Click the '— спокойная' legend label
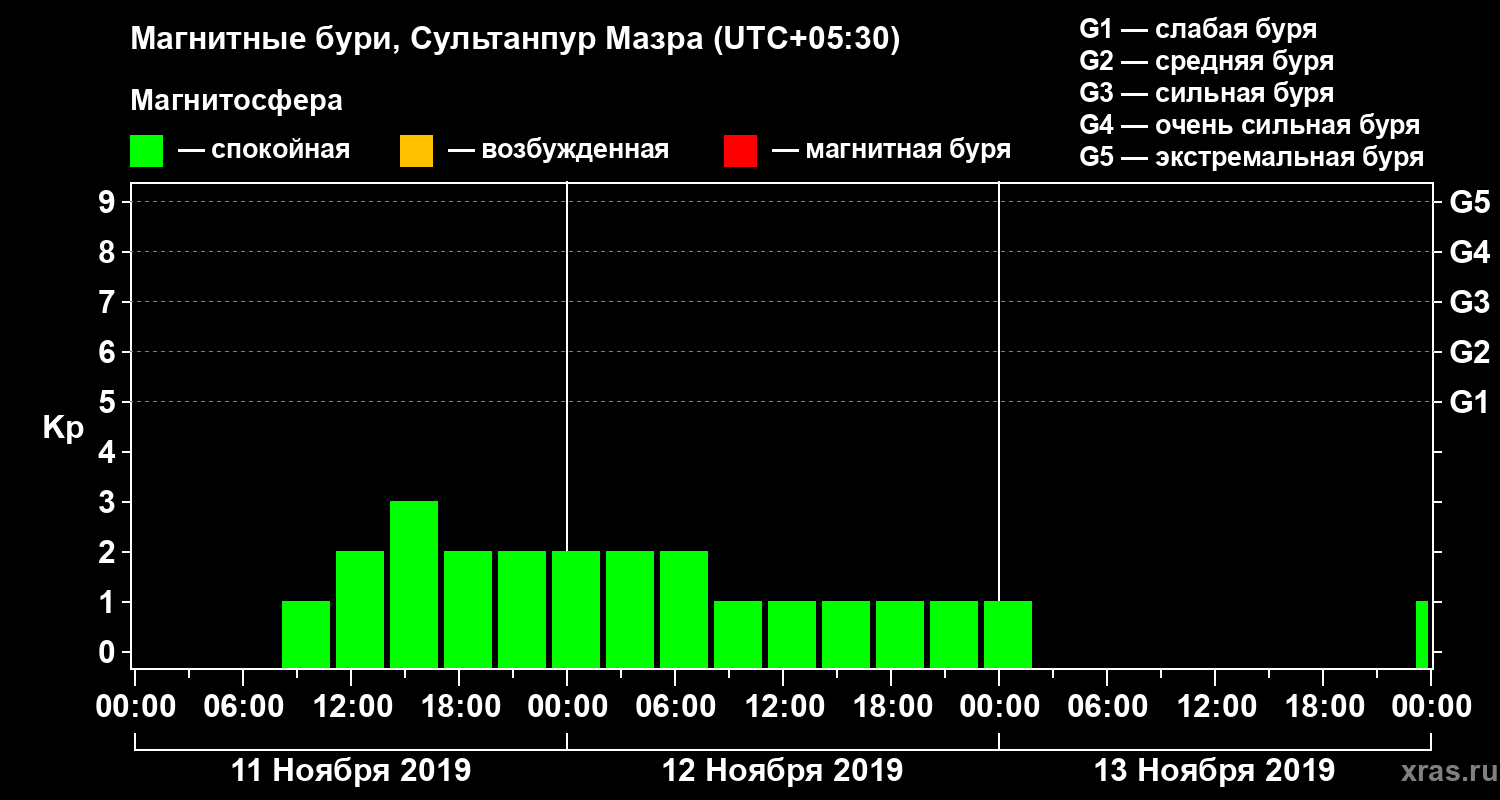Viewport: 1500px width, 800px height. pyautogui.click(x=264, y=151)
